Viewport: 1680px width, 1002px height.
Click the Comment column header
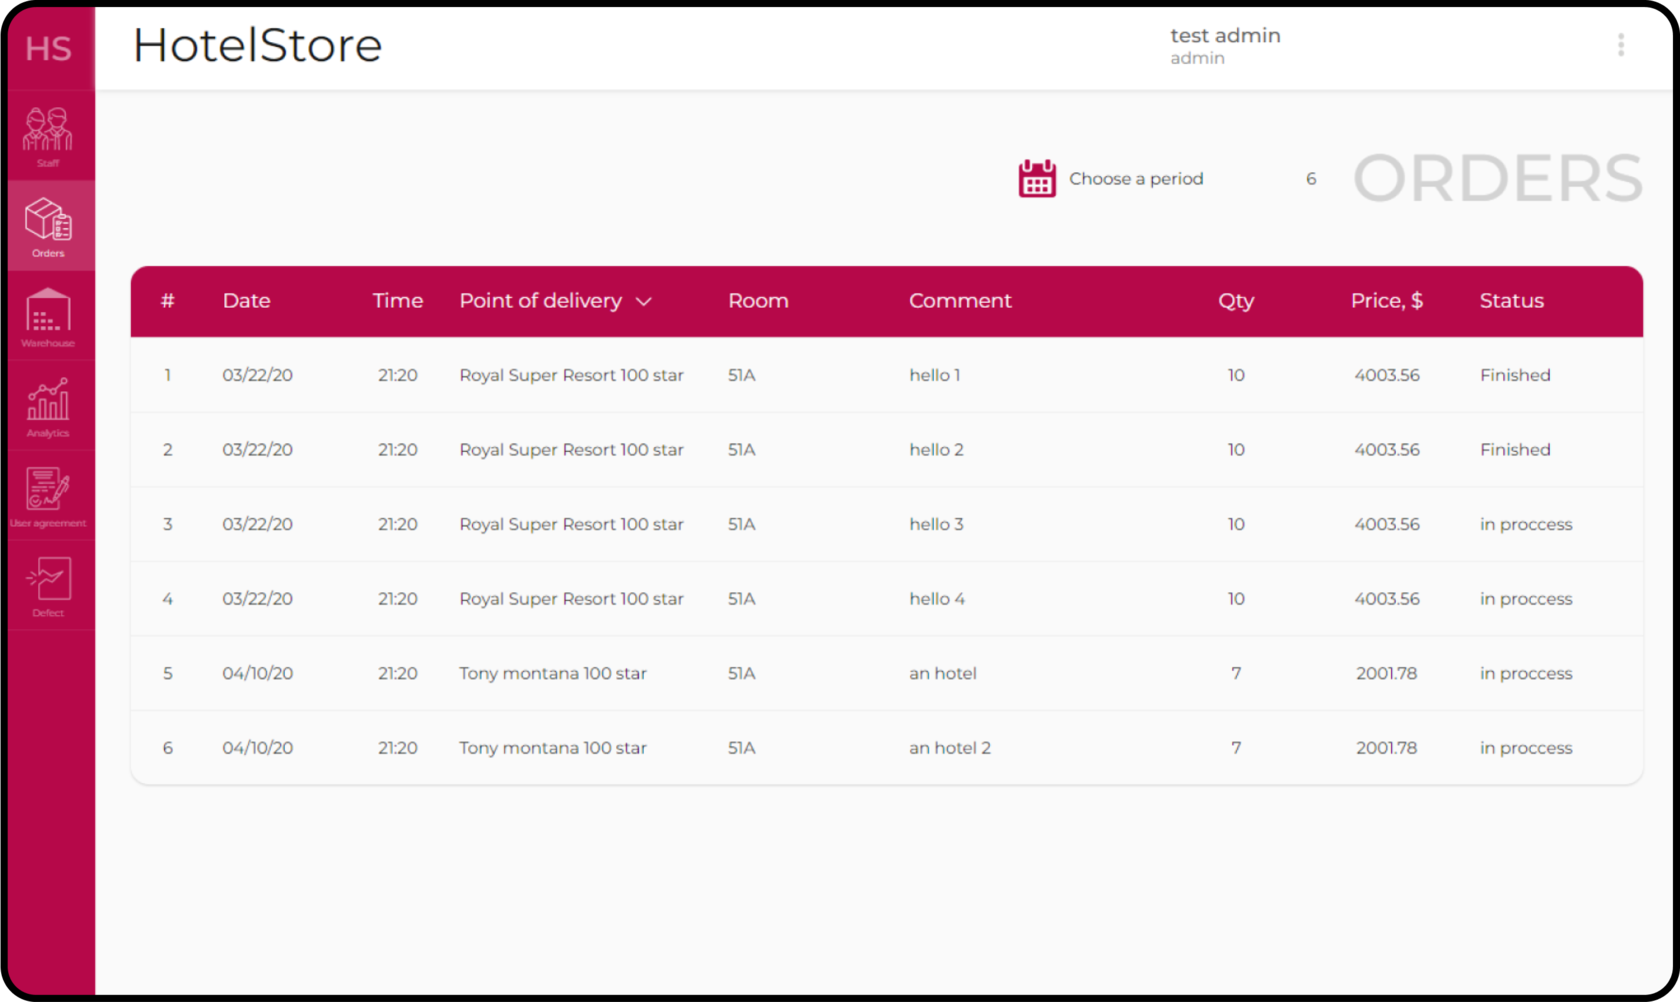(960, 301)
